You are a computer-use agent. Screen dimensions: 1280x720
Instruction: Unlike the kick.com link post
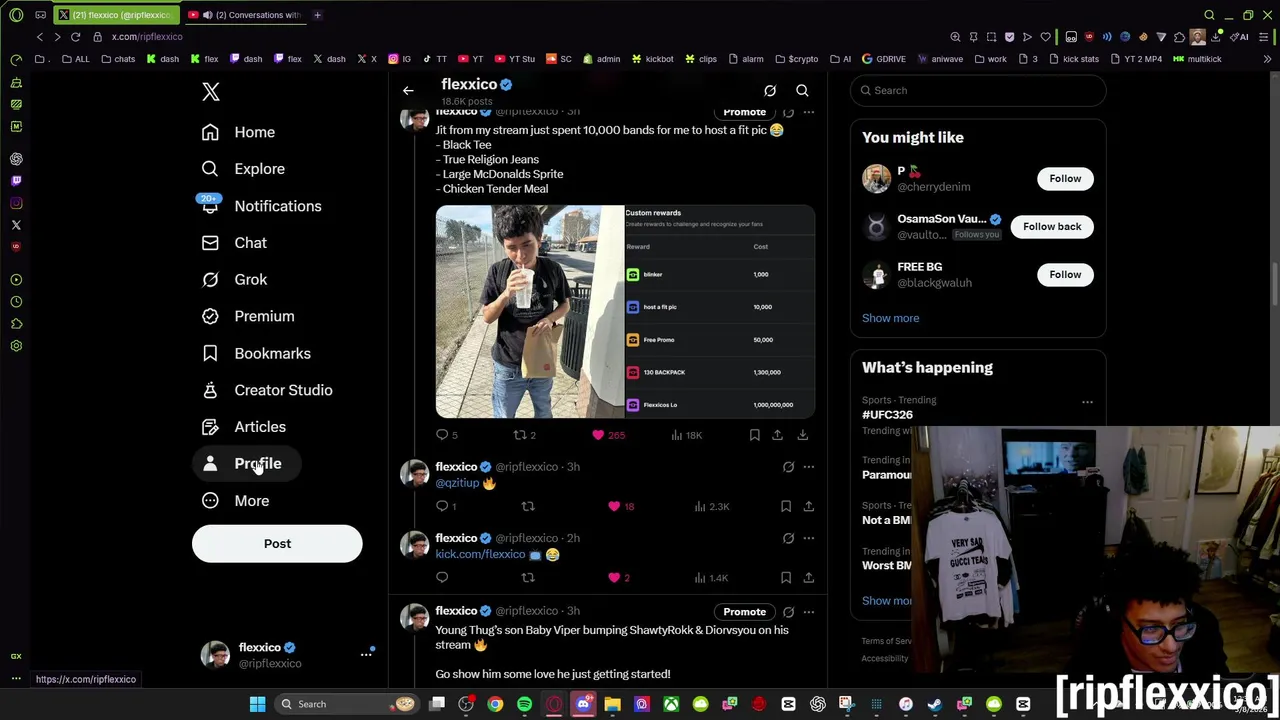click(x=614, y=578)
